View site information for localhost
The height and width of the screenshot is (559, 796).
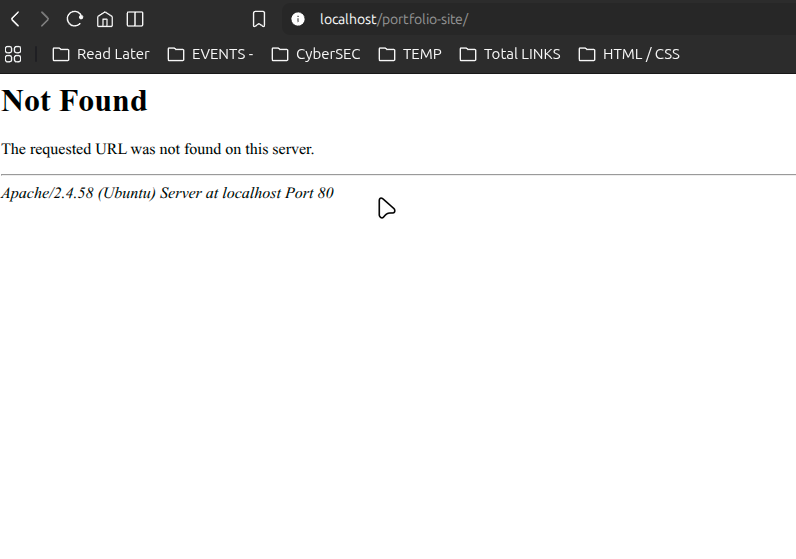tap(298, 19)
